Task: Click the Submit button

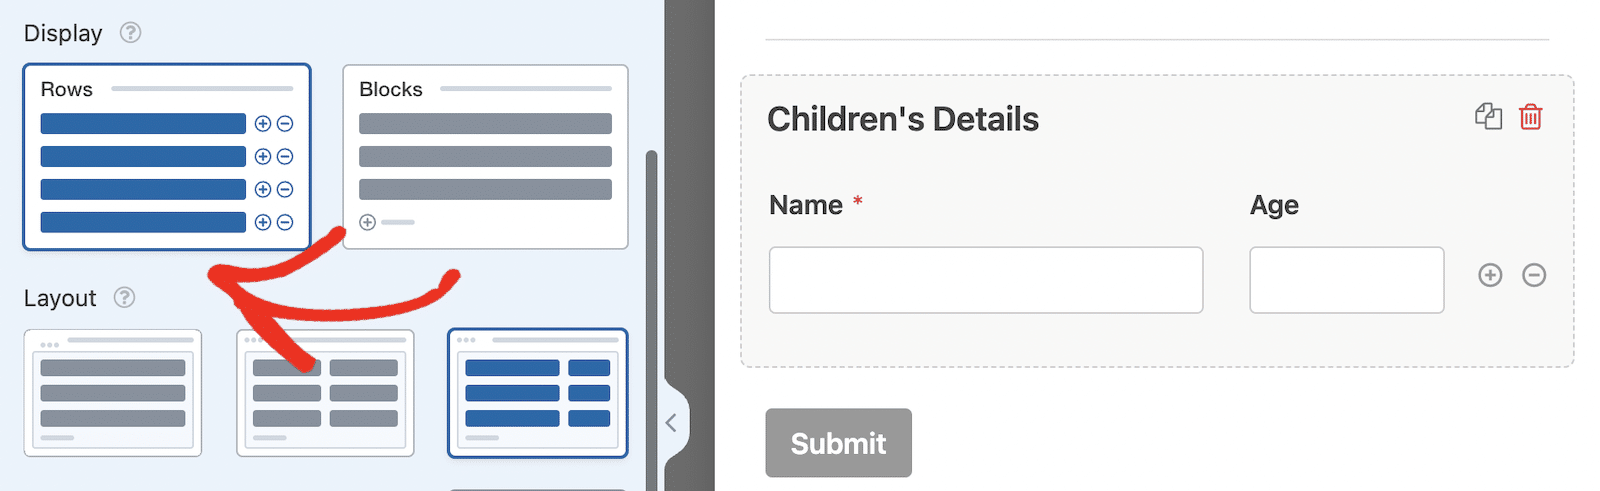Action: click(839, 443)
